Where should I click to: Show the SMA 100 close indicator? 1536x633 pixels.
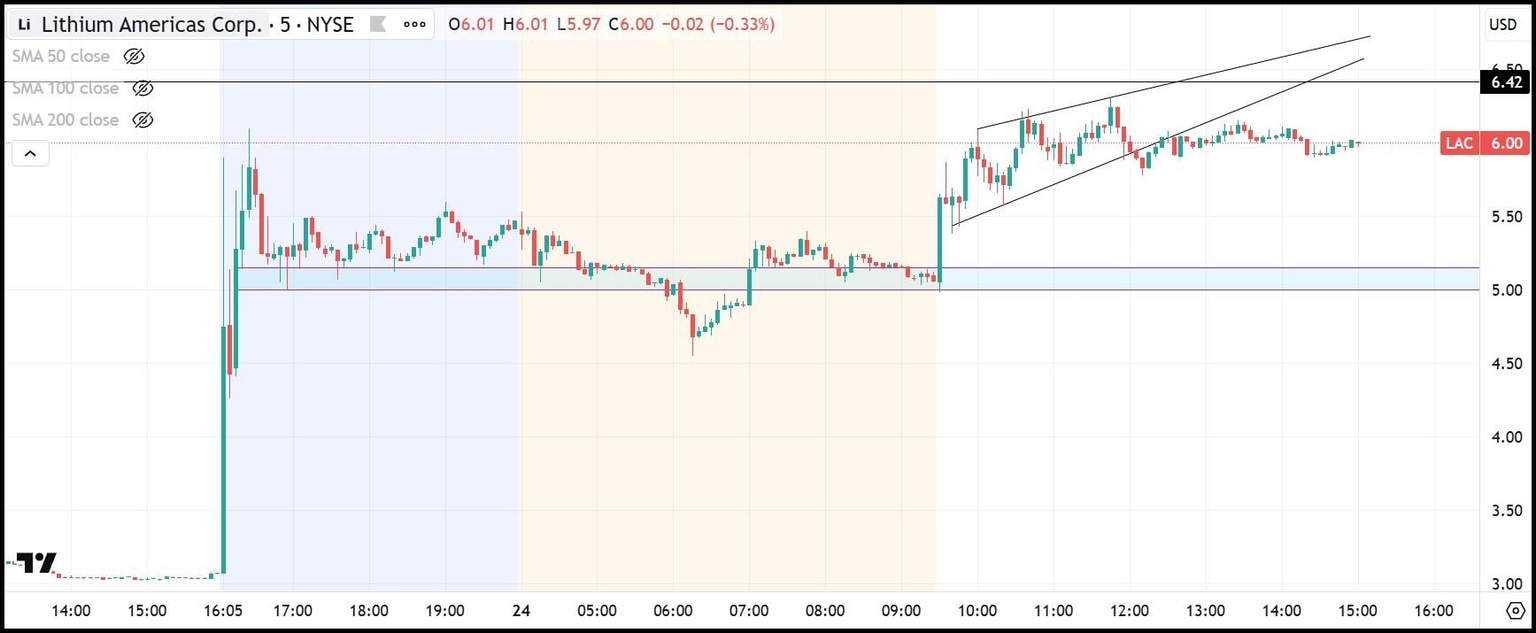tap(143, 88)
